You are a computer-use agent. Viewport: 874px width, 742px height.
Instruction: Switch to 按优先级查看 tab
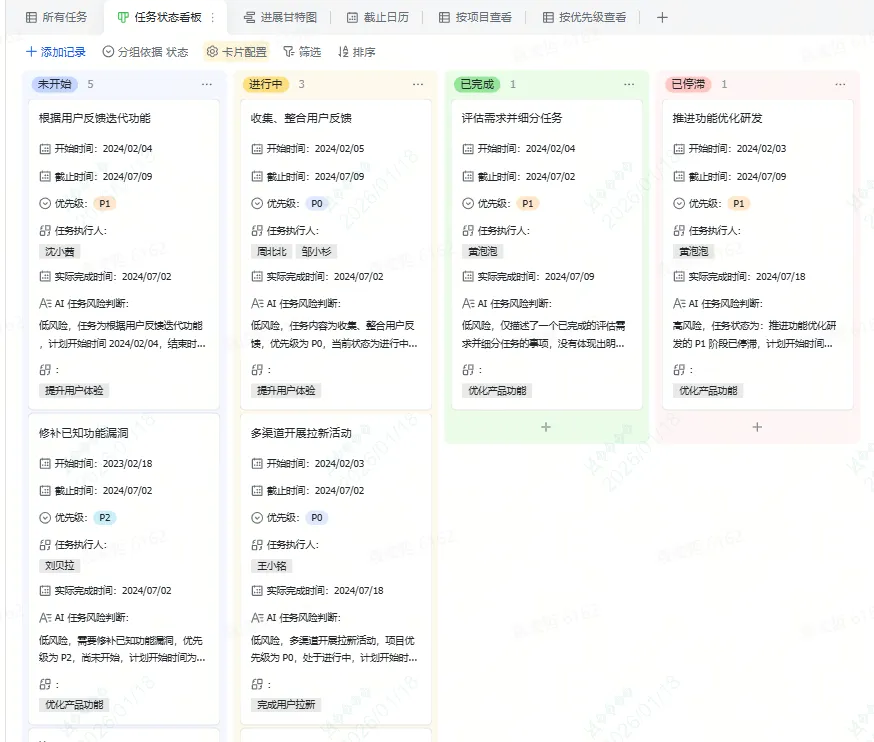pos(584,17)
